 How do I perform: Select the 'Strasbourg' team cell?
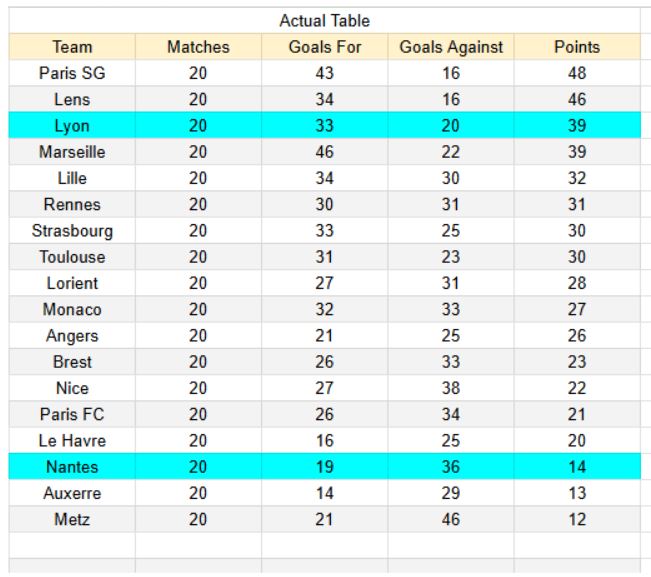(x=72, y=231)
